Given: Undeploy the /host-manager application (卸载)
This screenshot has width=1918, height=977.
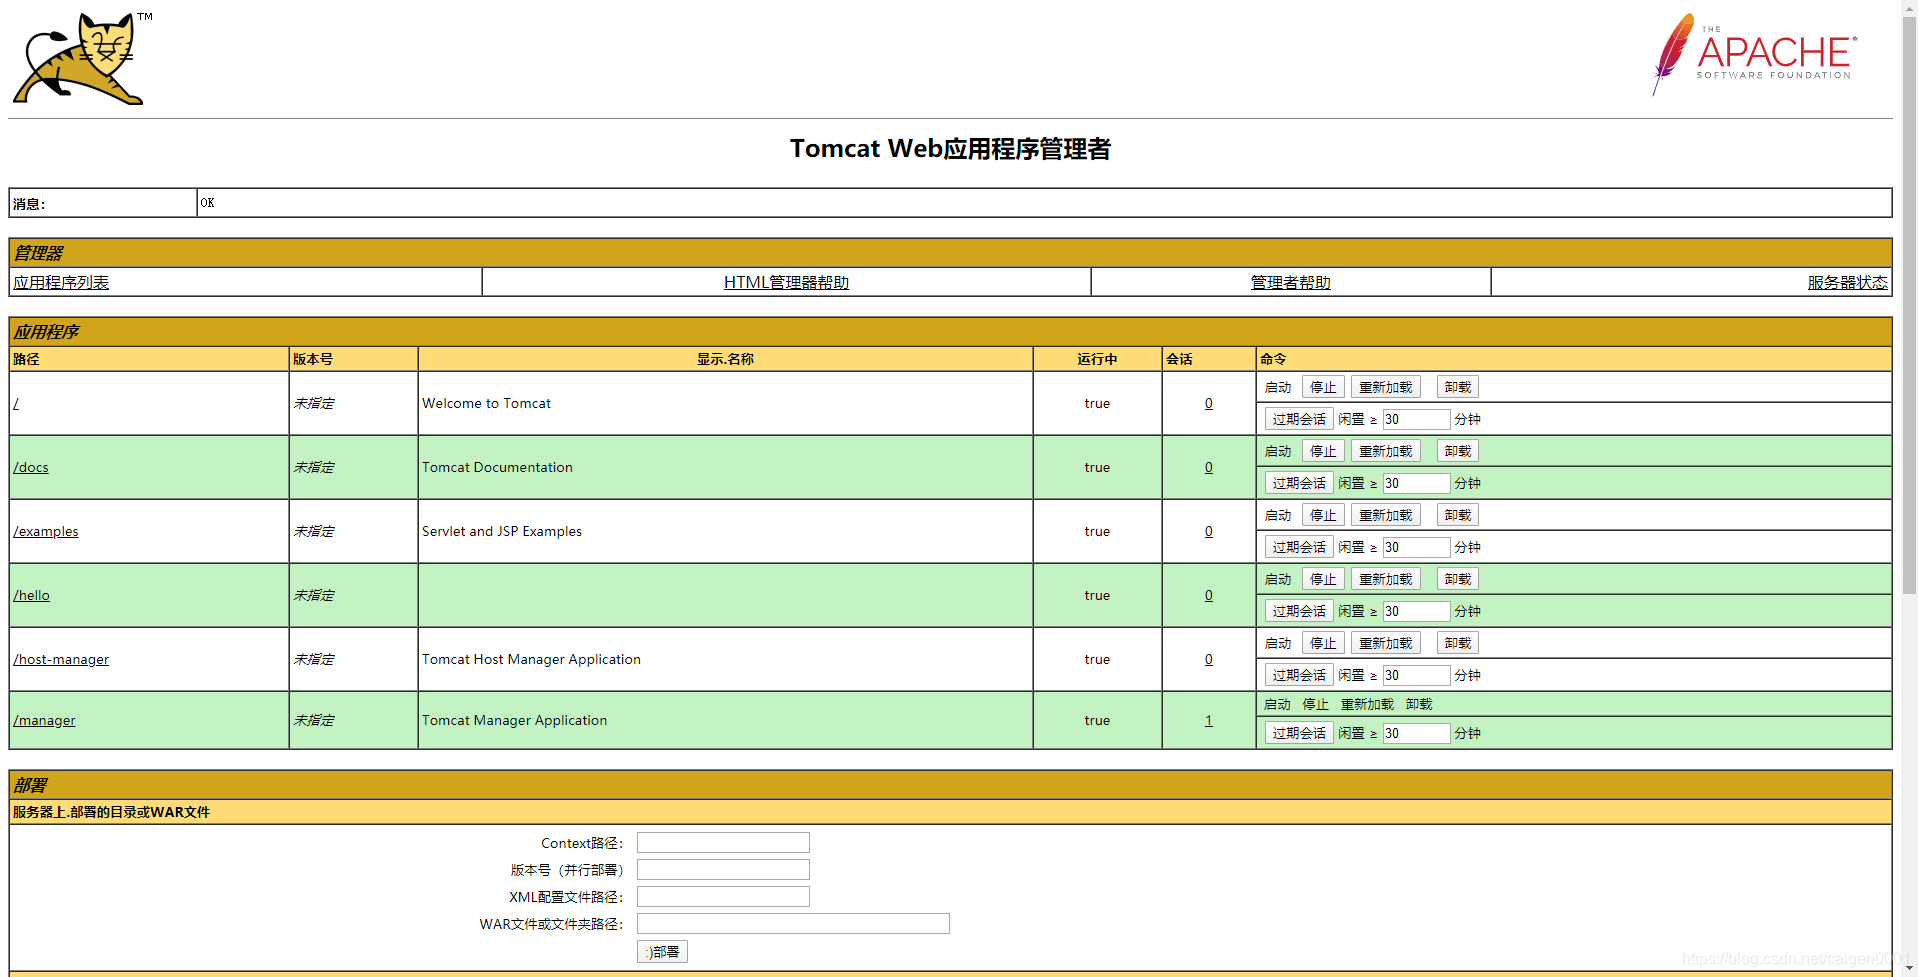Looking at the screenshot, I should (x=1457, y=643).
